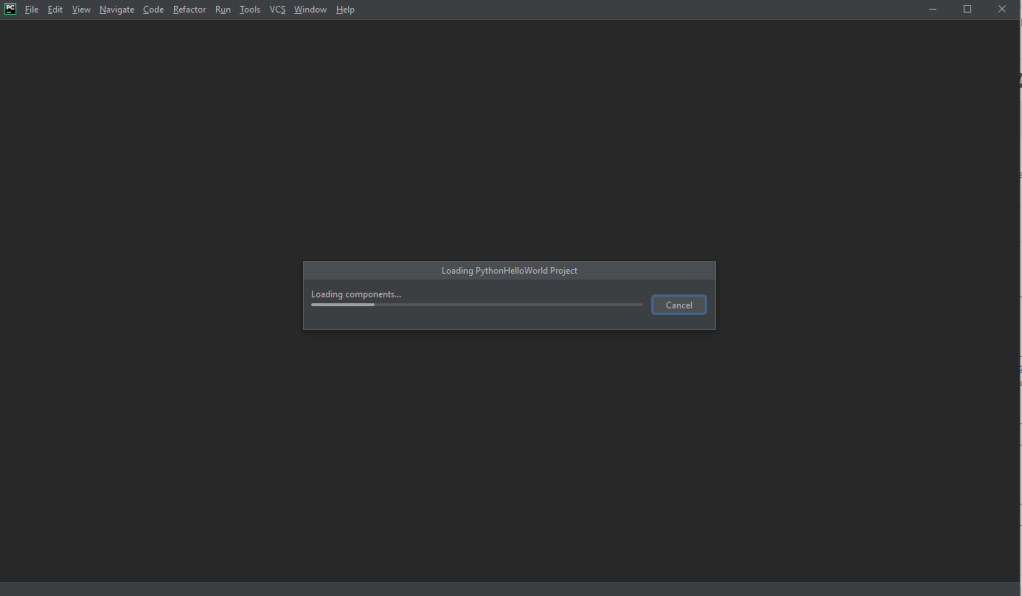Click the 'Loading components...' status text
This screenshot has width=1022, height=596.
pos(356,294)
